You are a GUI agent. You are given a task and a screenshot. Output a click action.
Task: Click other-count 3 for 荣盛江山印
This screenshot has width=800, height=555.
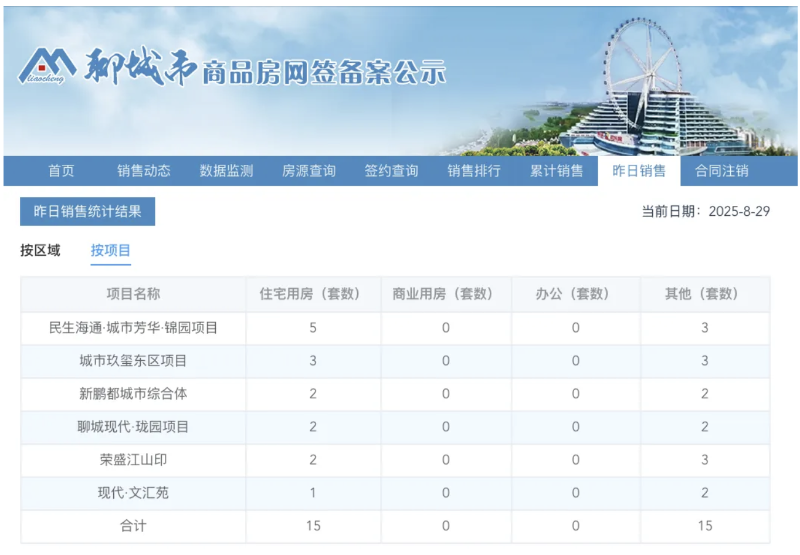[x=705, y=460]
